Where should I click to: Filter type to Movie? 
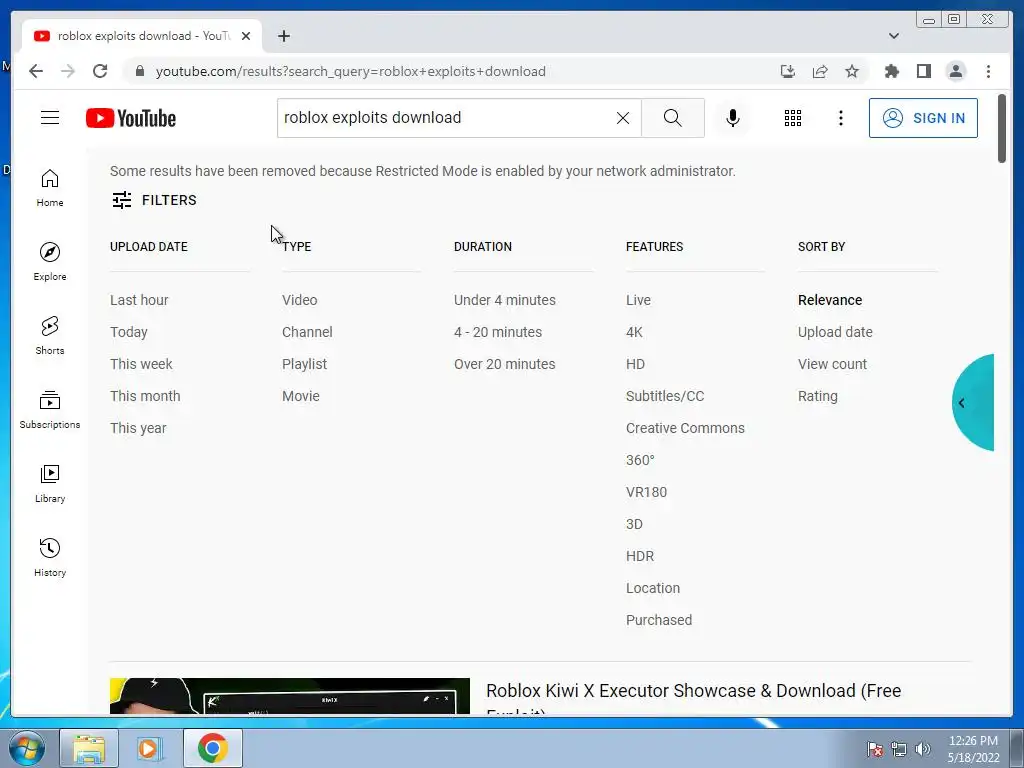coord(300,396)
